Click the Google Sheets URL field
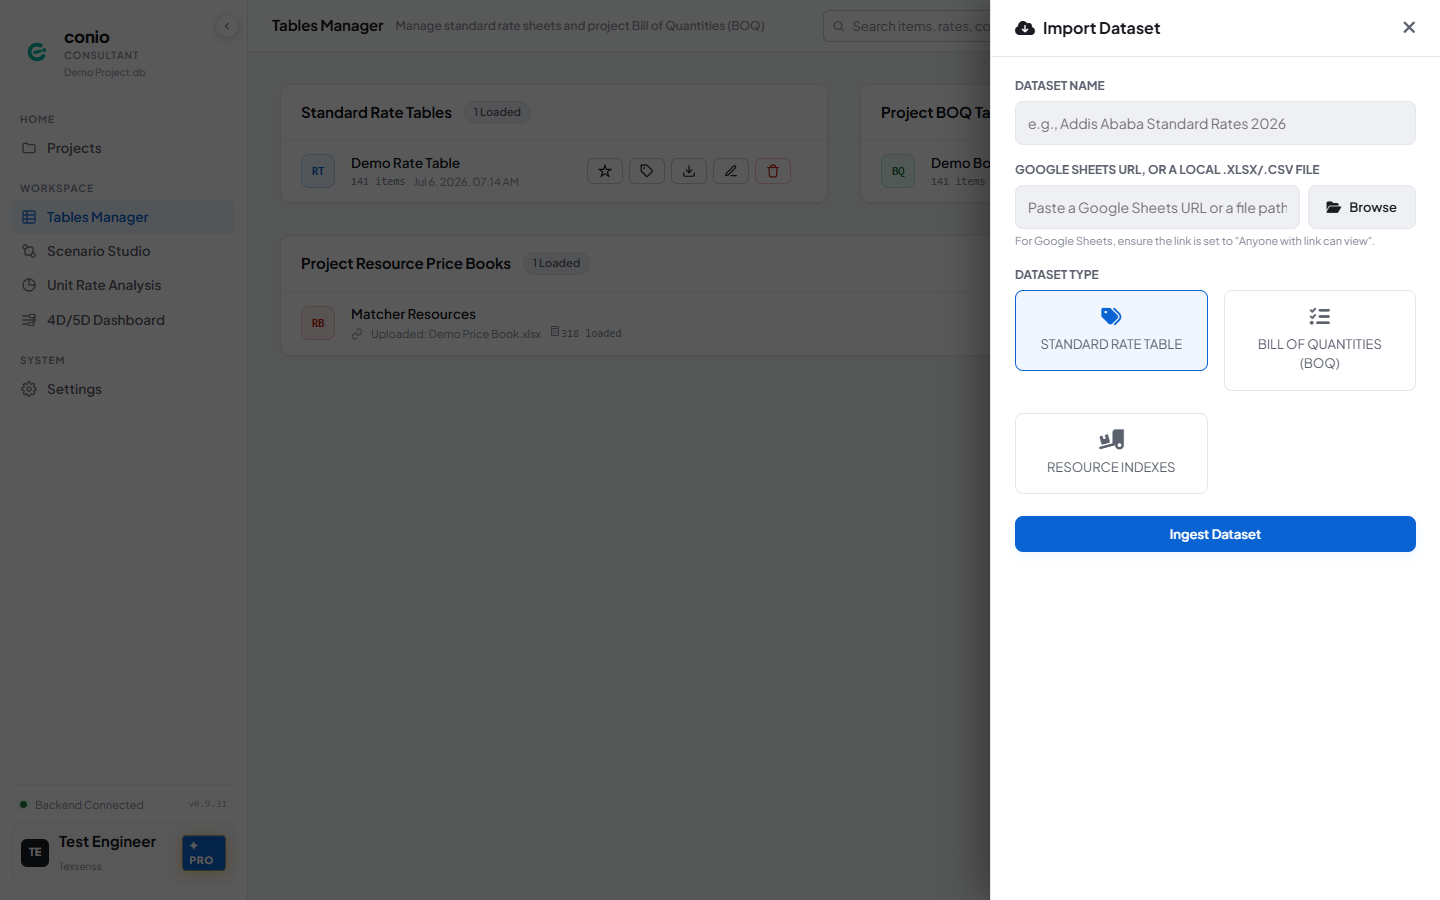1440x900 pixels. click(x=1157, y=207)
